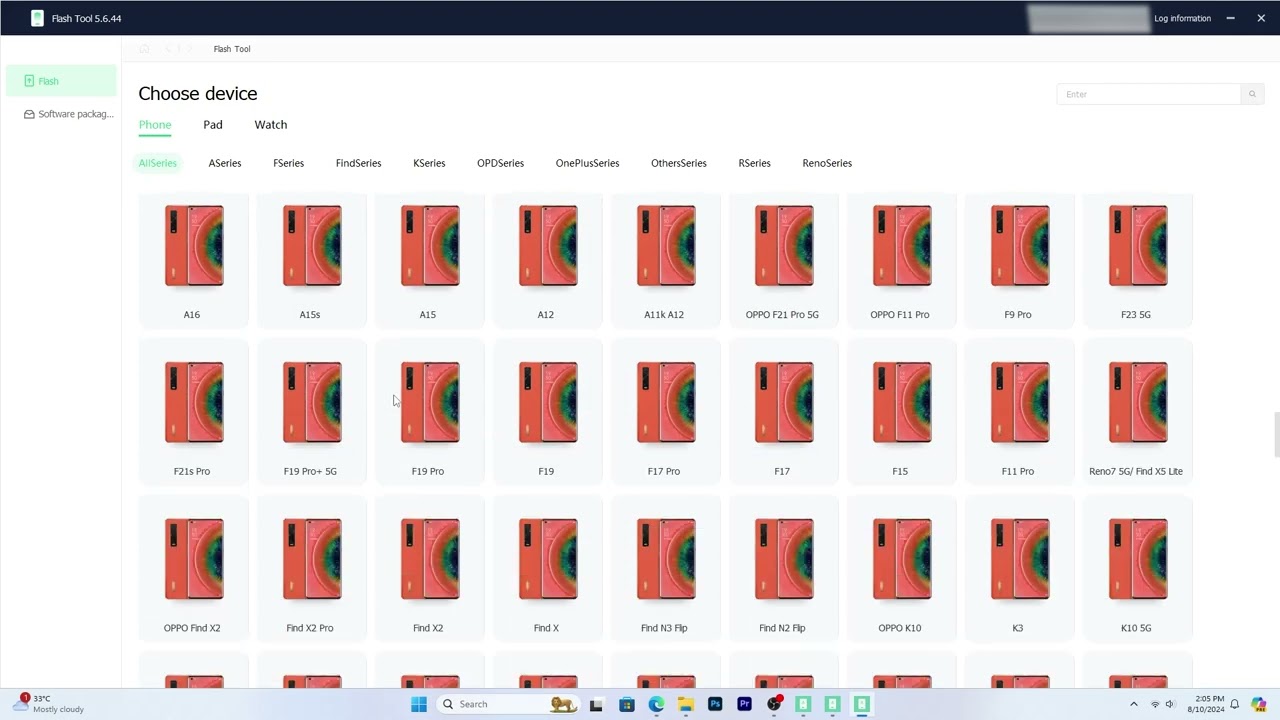Open the K3 device
Viewport: 1280px width, 720px height.
(x=1019, y=569)
